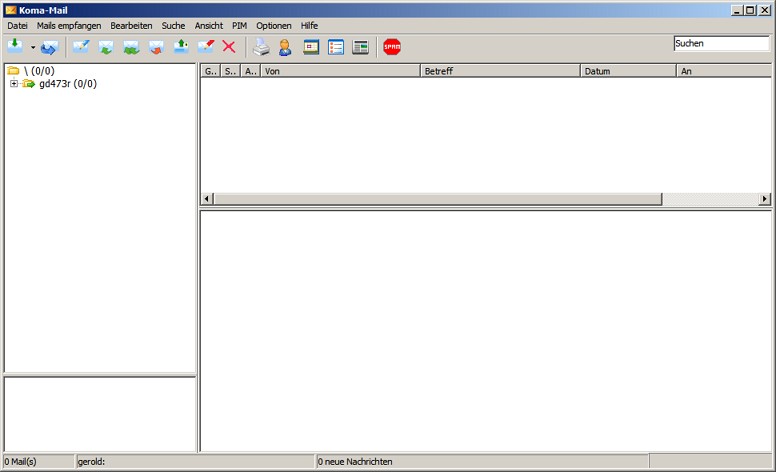Minimize the Koma-Mail window
The image size is (776, 472).
(737, 10)
